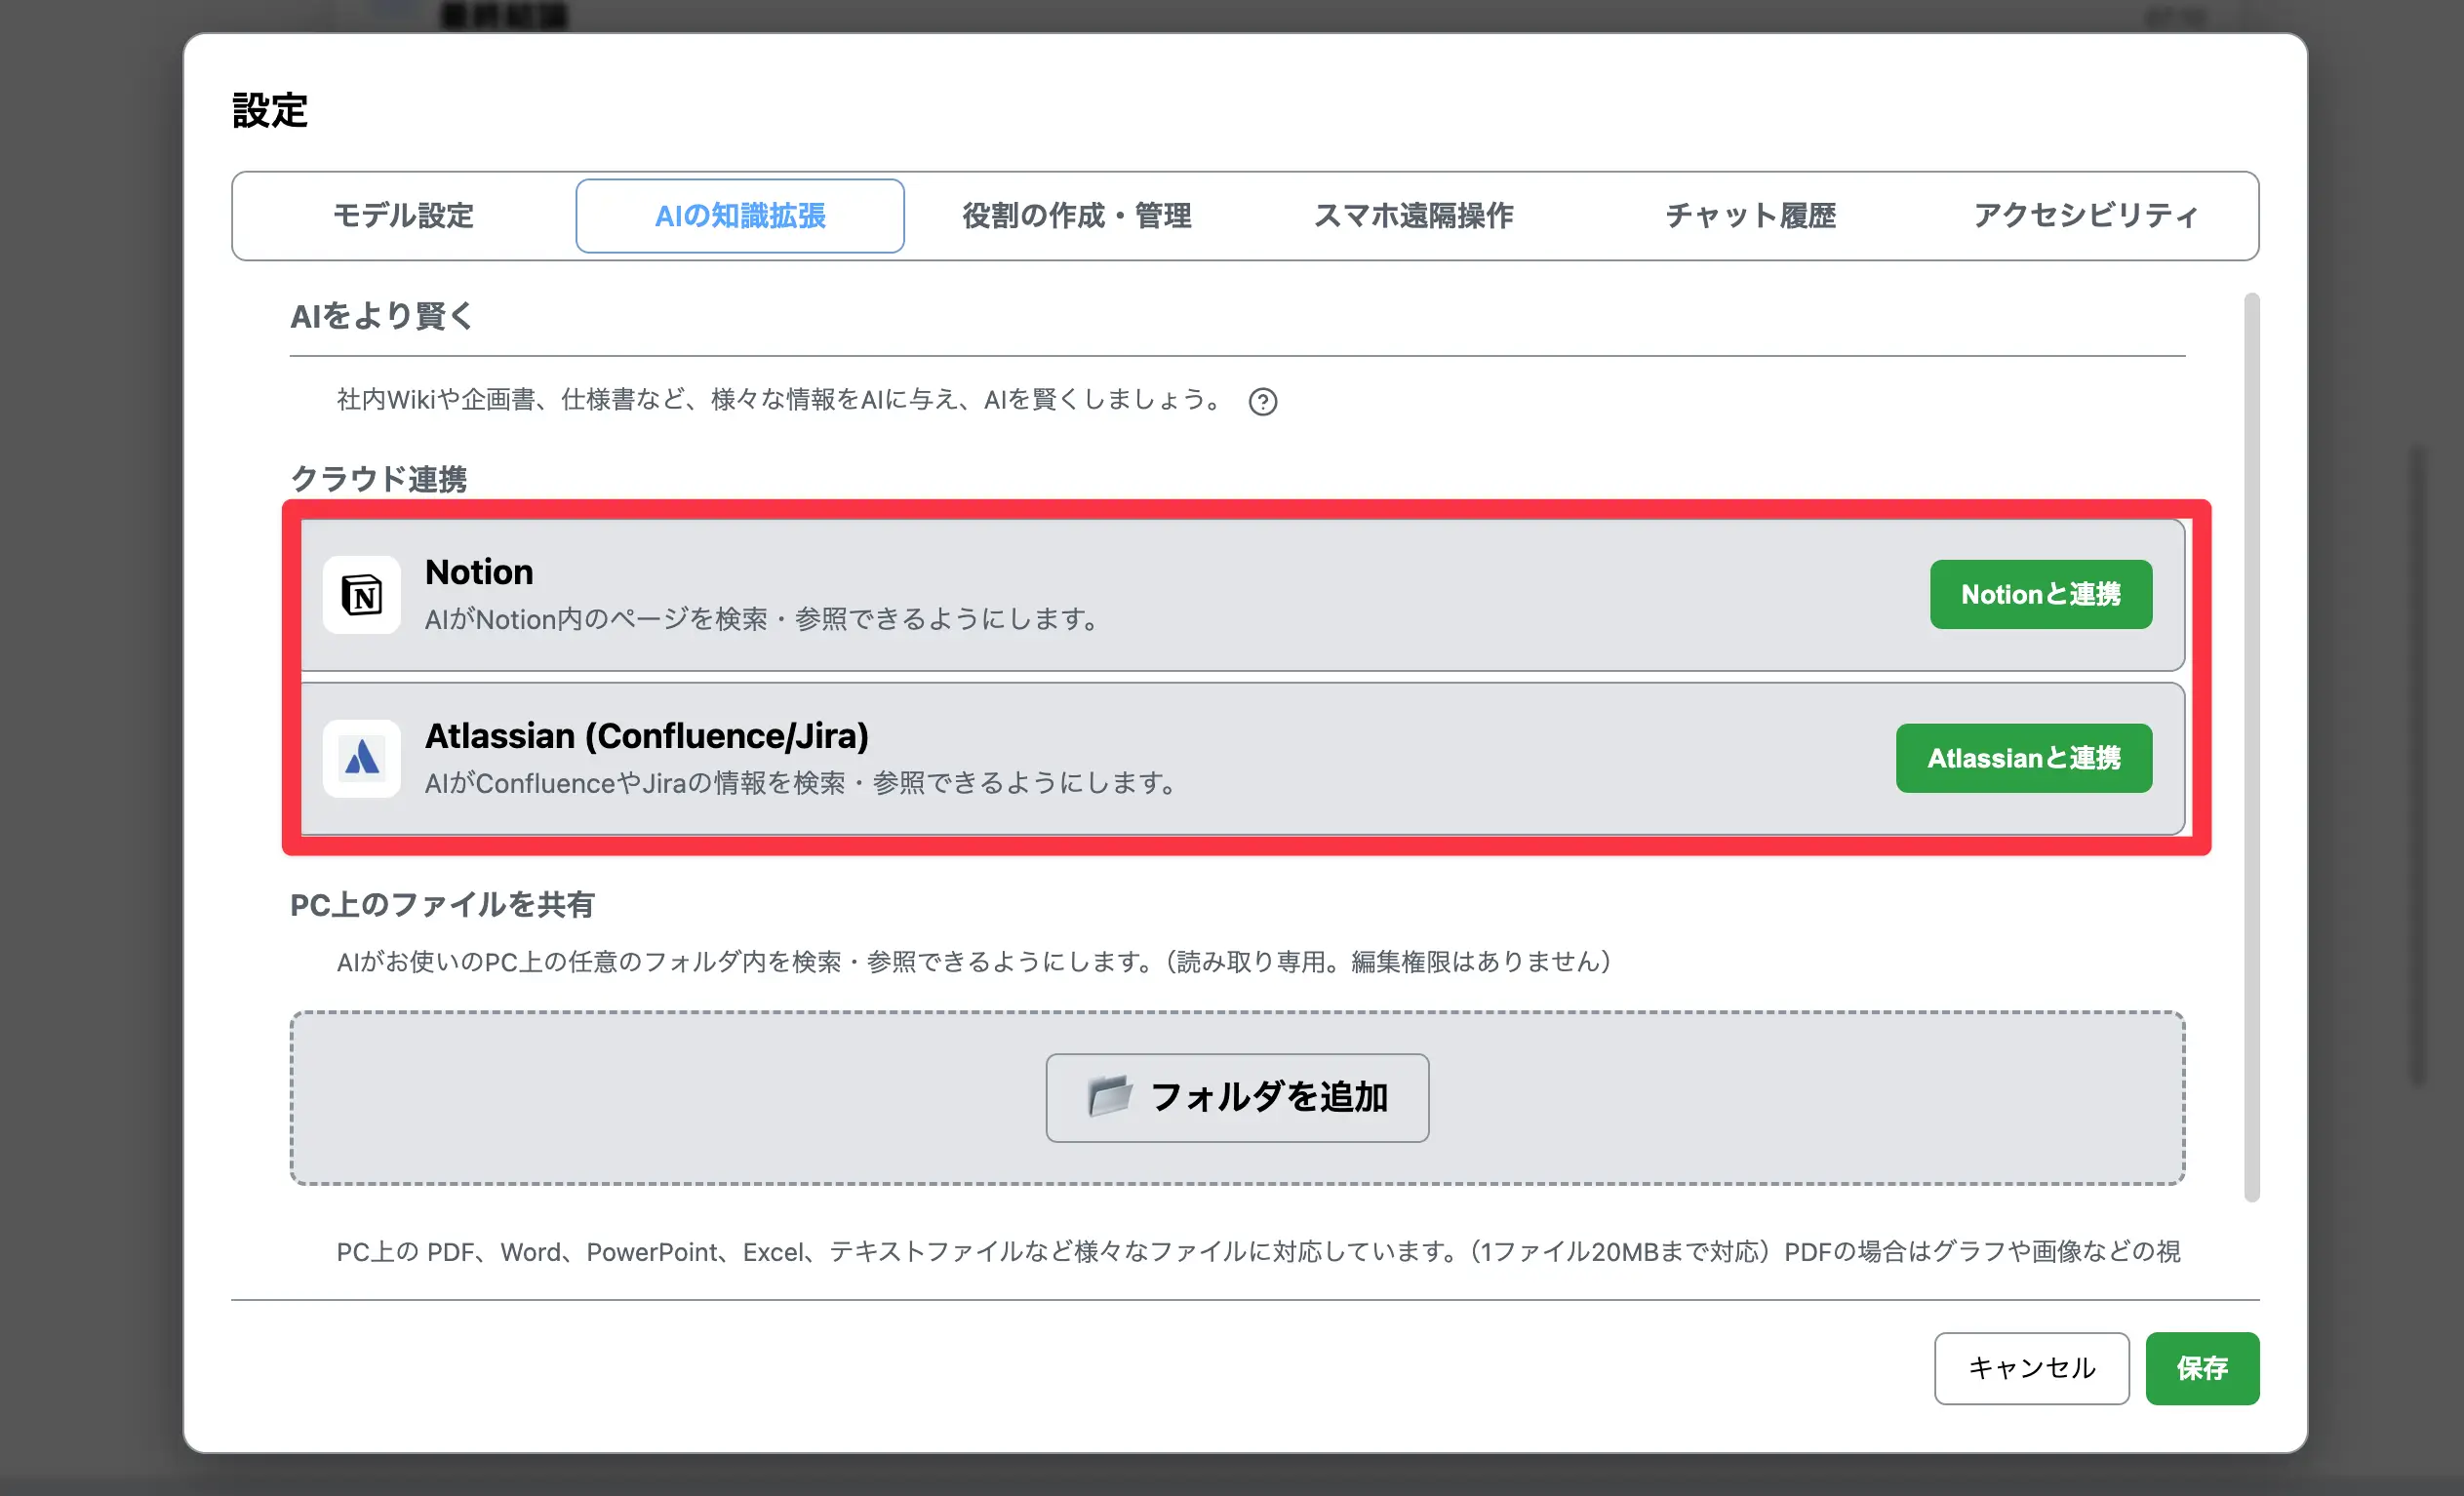Viewport: 2464px width, 1496px height.
Task: Open the help question-mark icon
Action: tap(1262, 401)
